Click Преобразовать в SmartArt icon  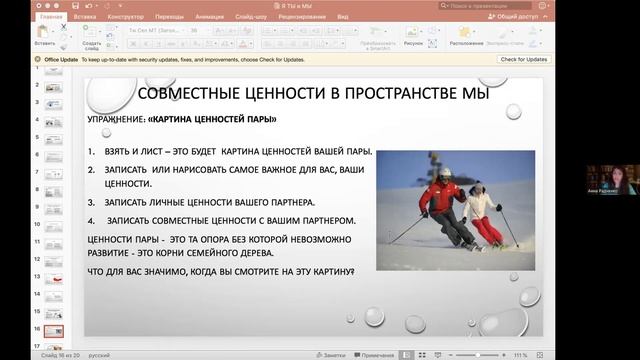coord(375,31)
